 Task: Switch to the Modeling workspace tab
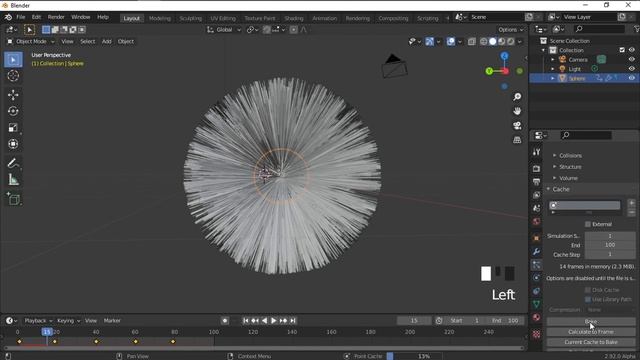click(160, 18)
